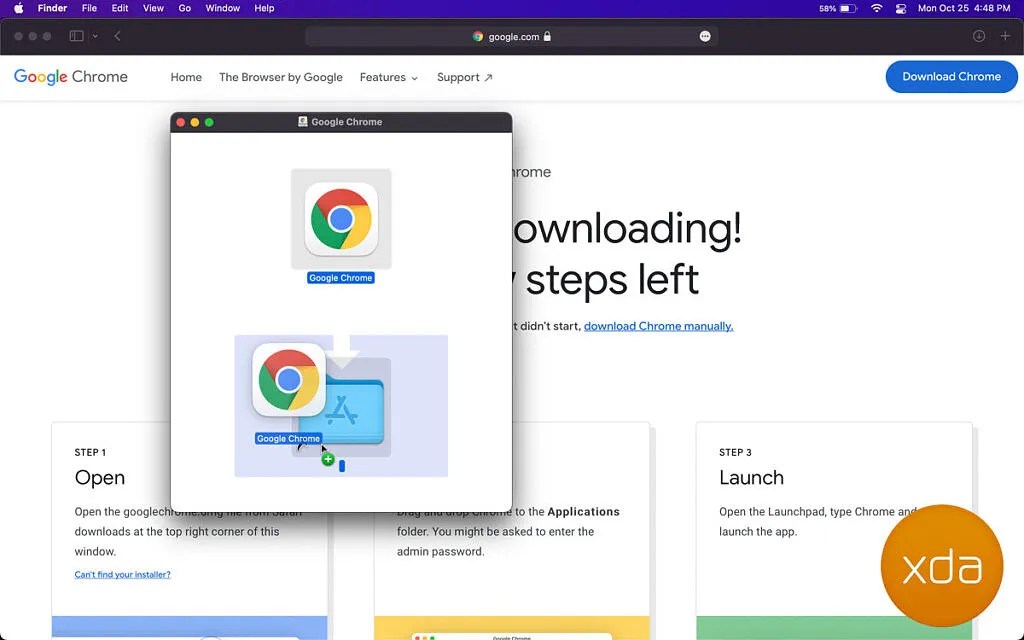The height and width of the screenshot is (640, 1024).
Task: Open the download Chrome manually link
Action: pyautogui.click(x=658, y=325)
